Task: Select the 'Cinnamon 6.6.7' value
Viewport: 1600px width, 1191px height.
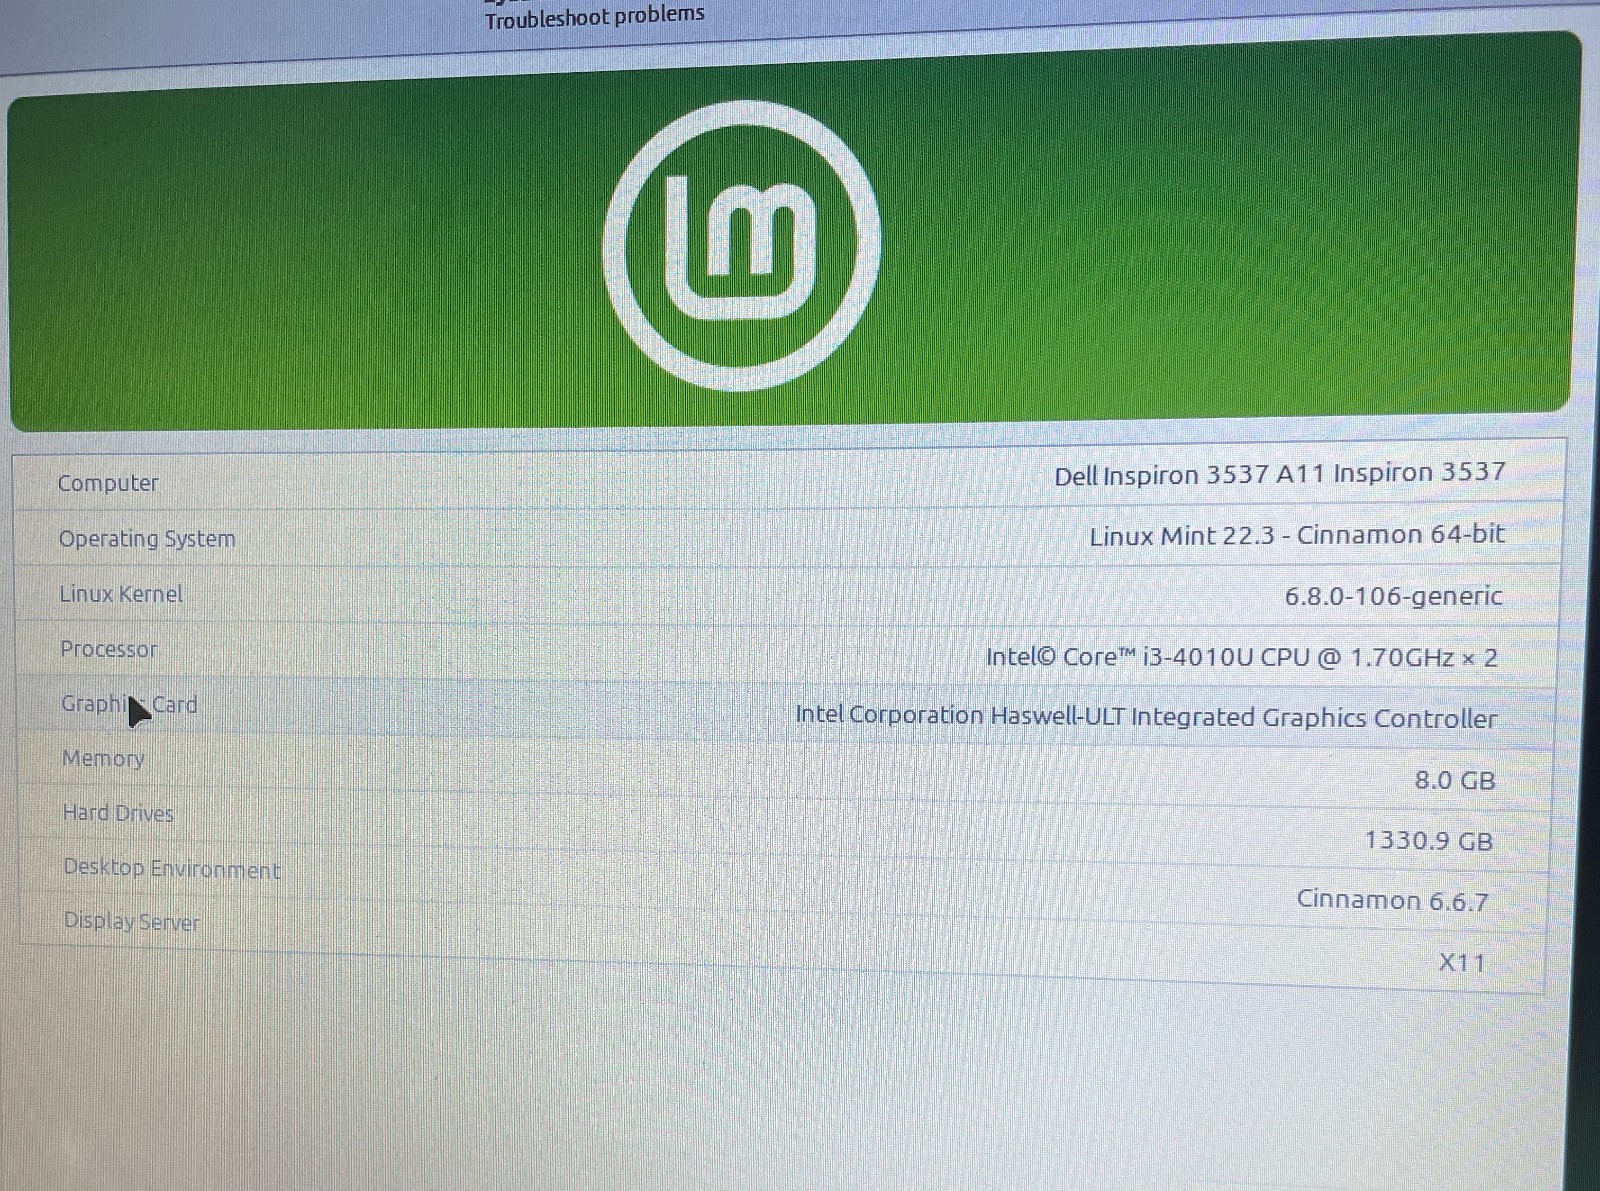Action: [x=1393, y=900]
